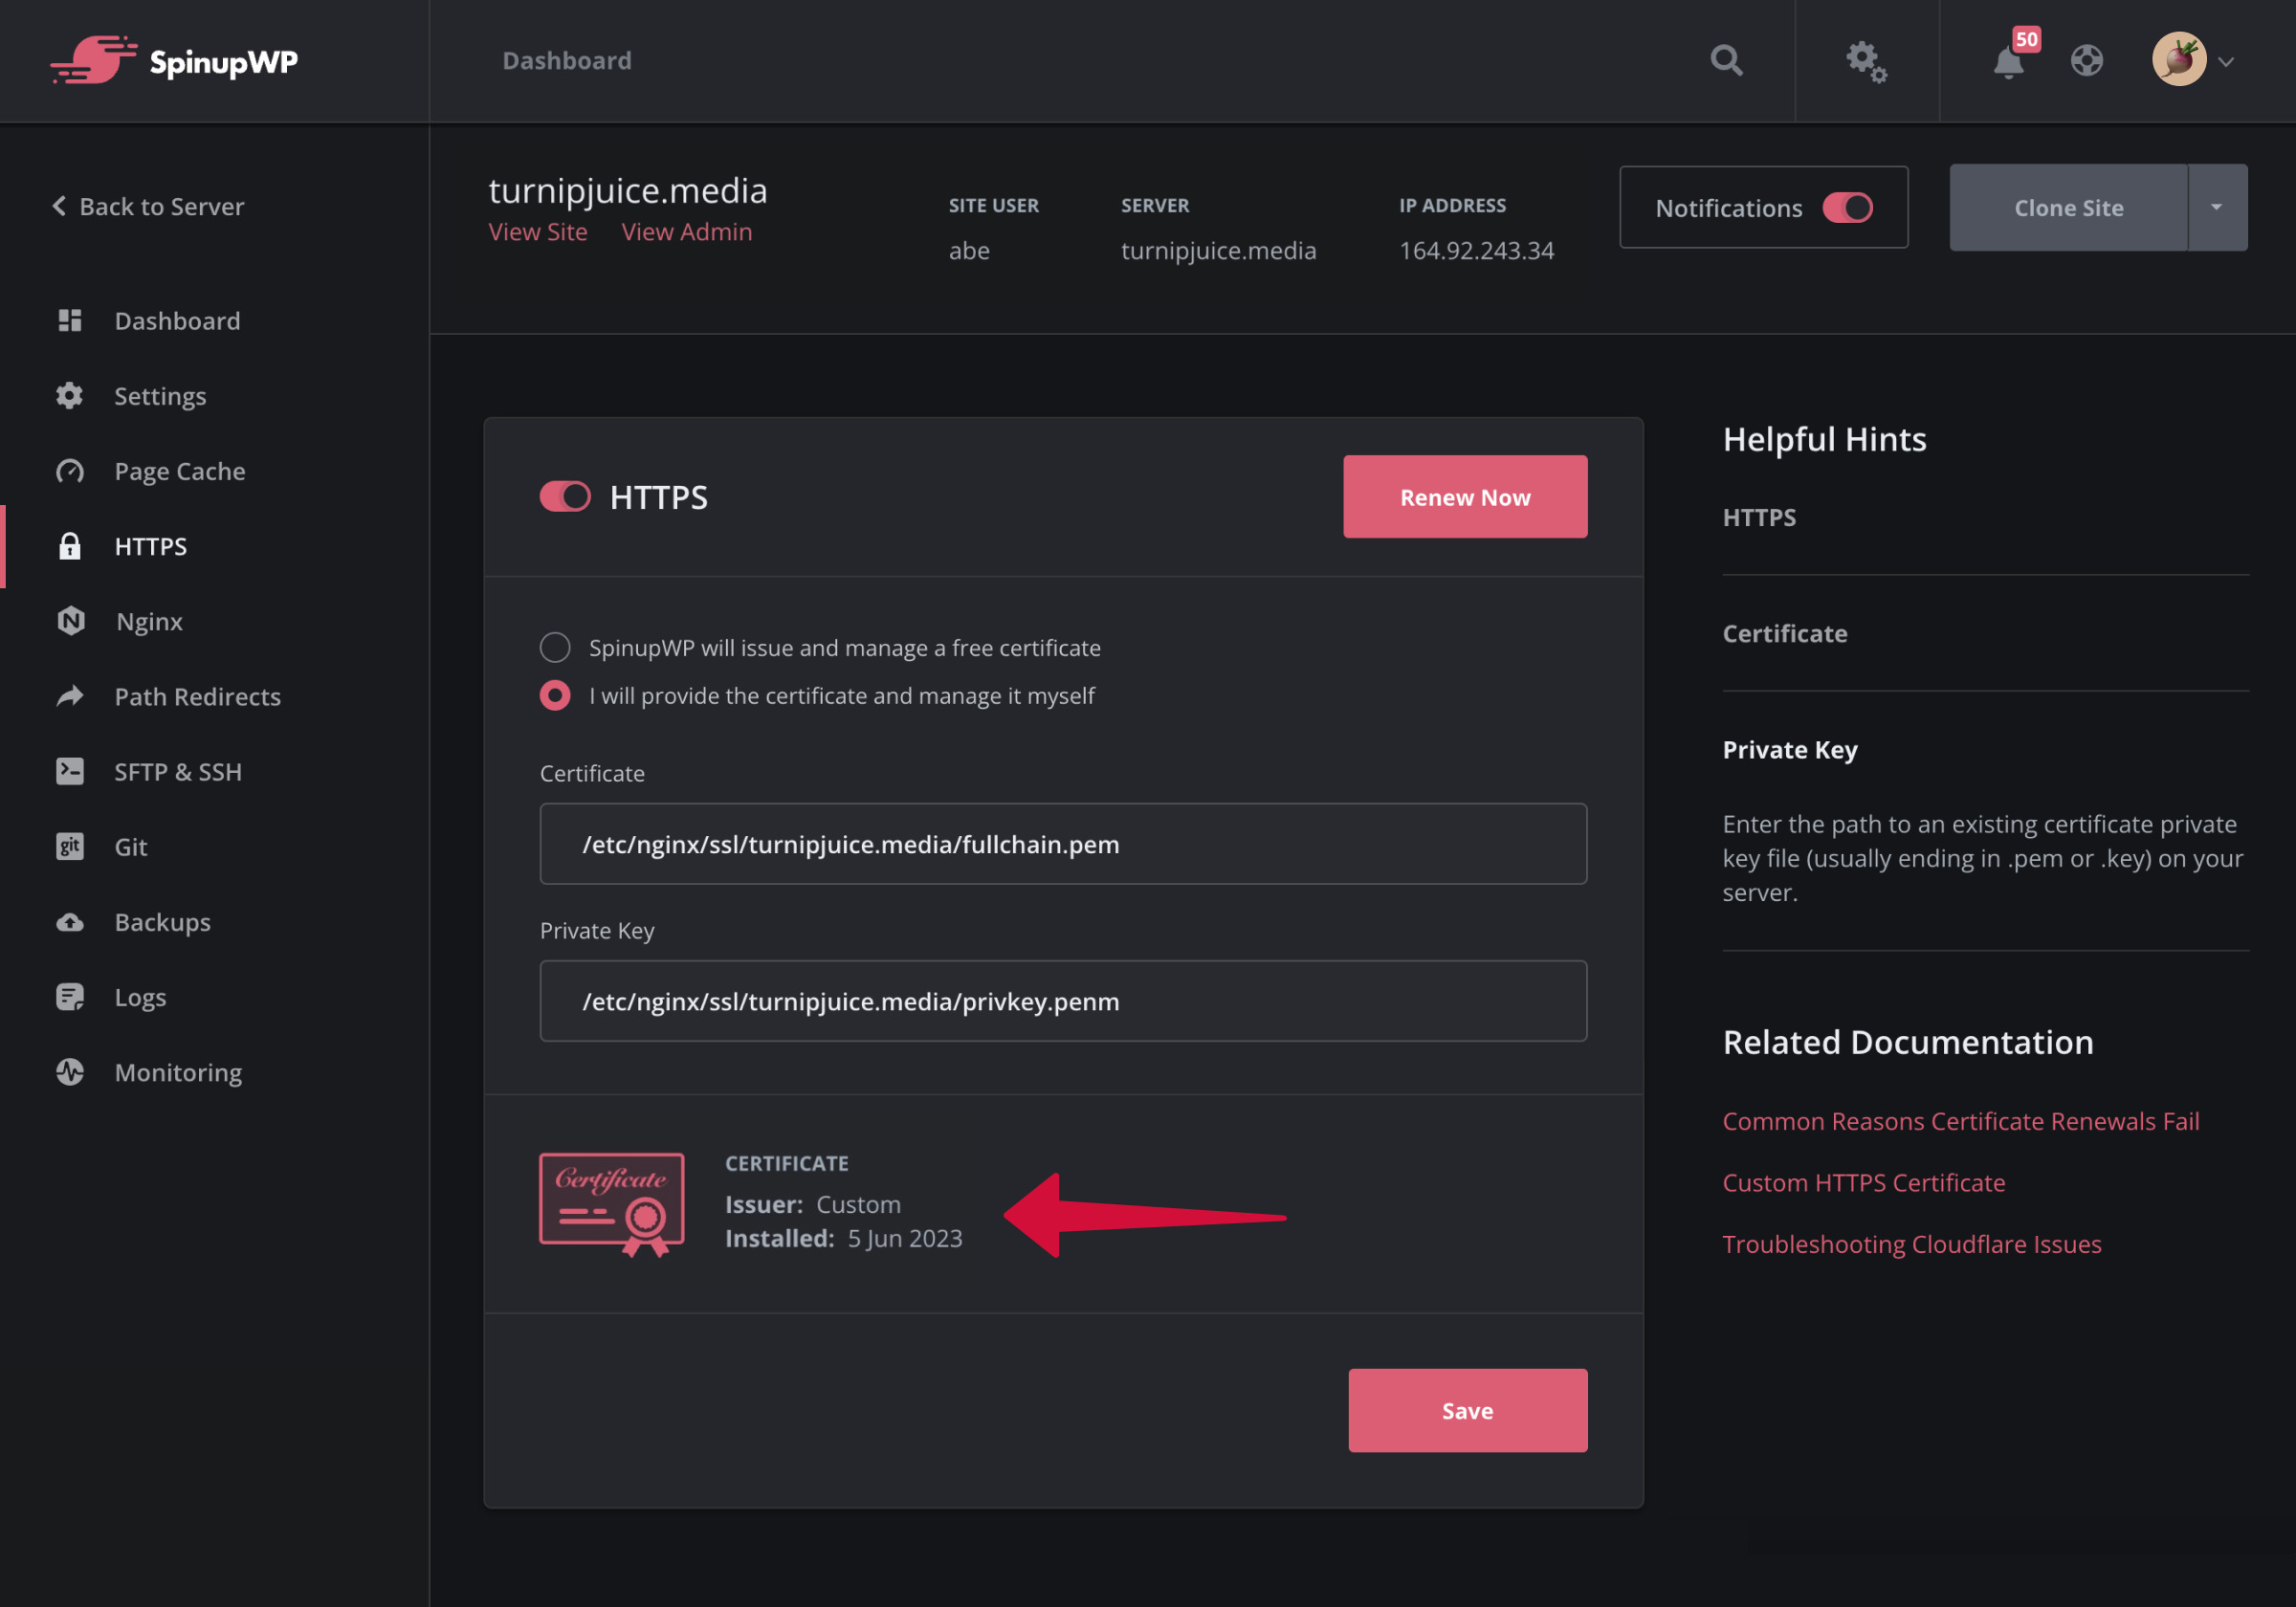Click the Save button
The width and height of the screenshot is (2296, 1607).
tap(1467, 1410)
